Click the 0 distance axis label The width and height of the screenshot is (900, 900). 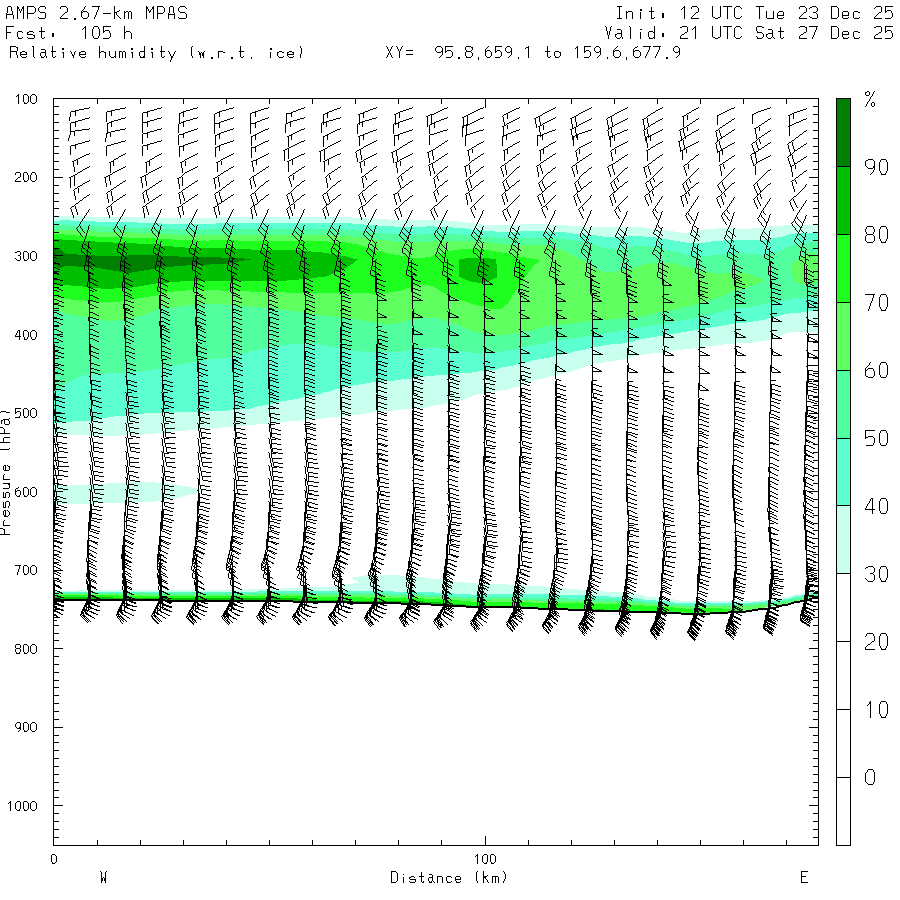54,859
